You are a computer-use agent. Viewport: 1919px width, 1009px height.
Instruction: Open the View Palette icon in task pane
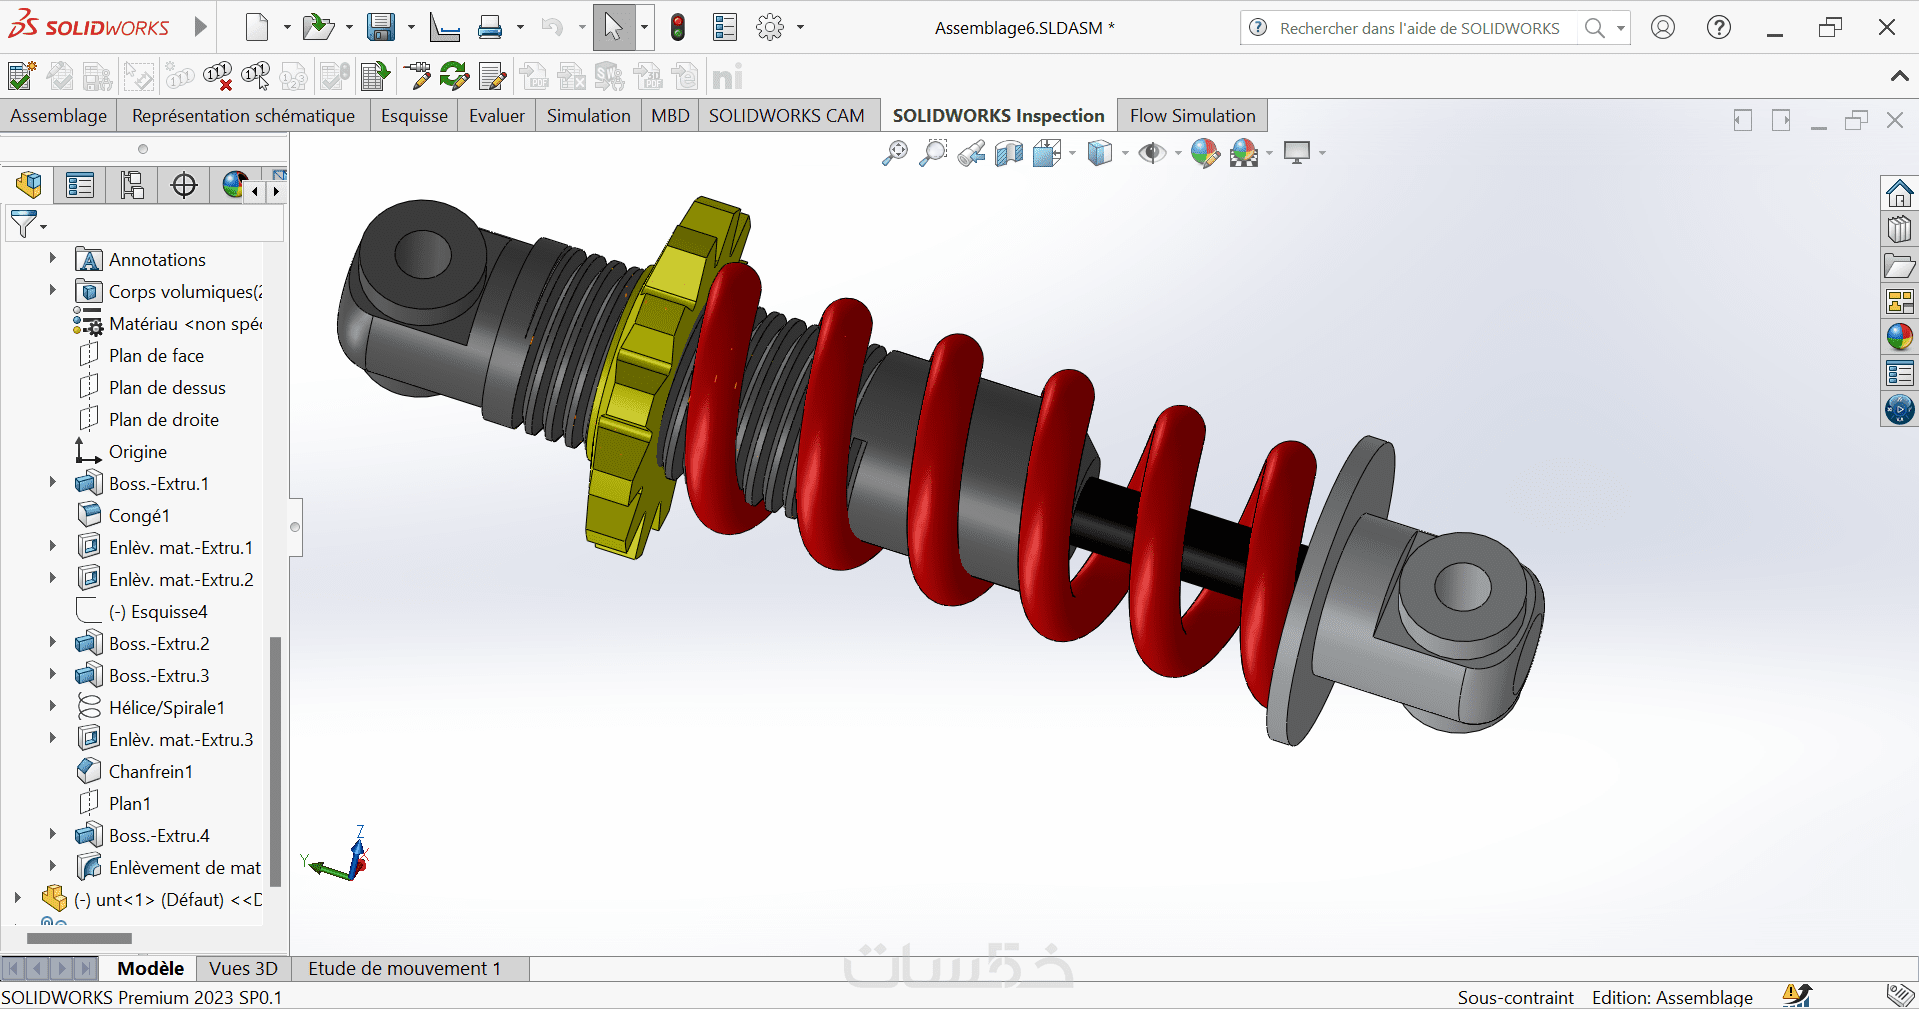pyautogui.click(x=1899, y=301)
